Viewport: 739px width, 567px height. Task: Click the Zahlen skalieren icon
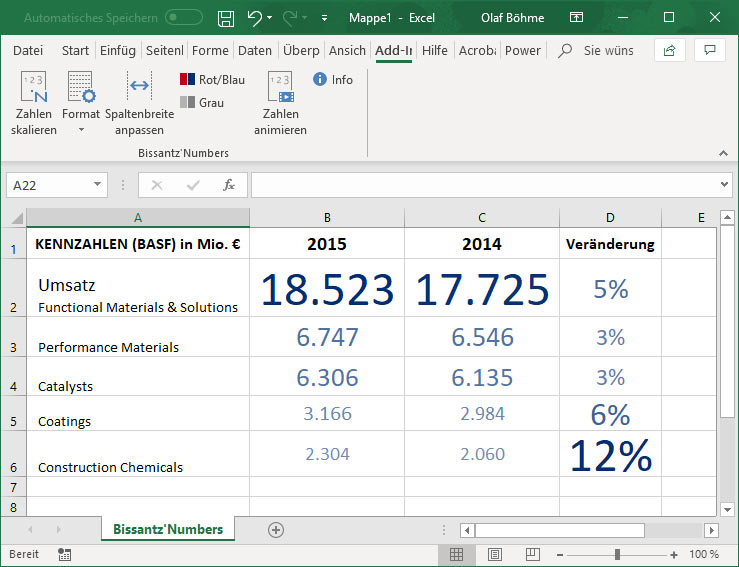(34, 88)
